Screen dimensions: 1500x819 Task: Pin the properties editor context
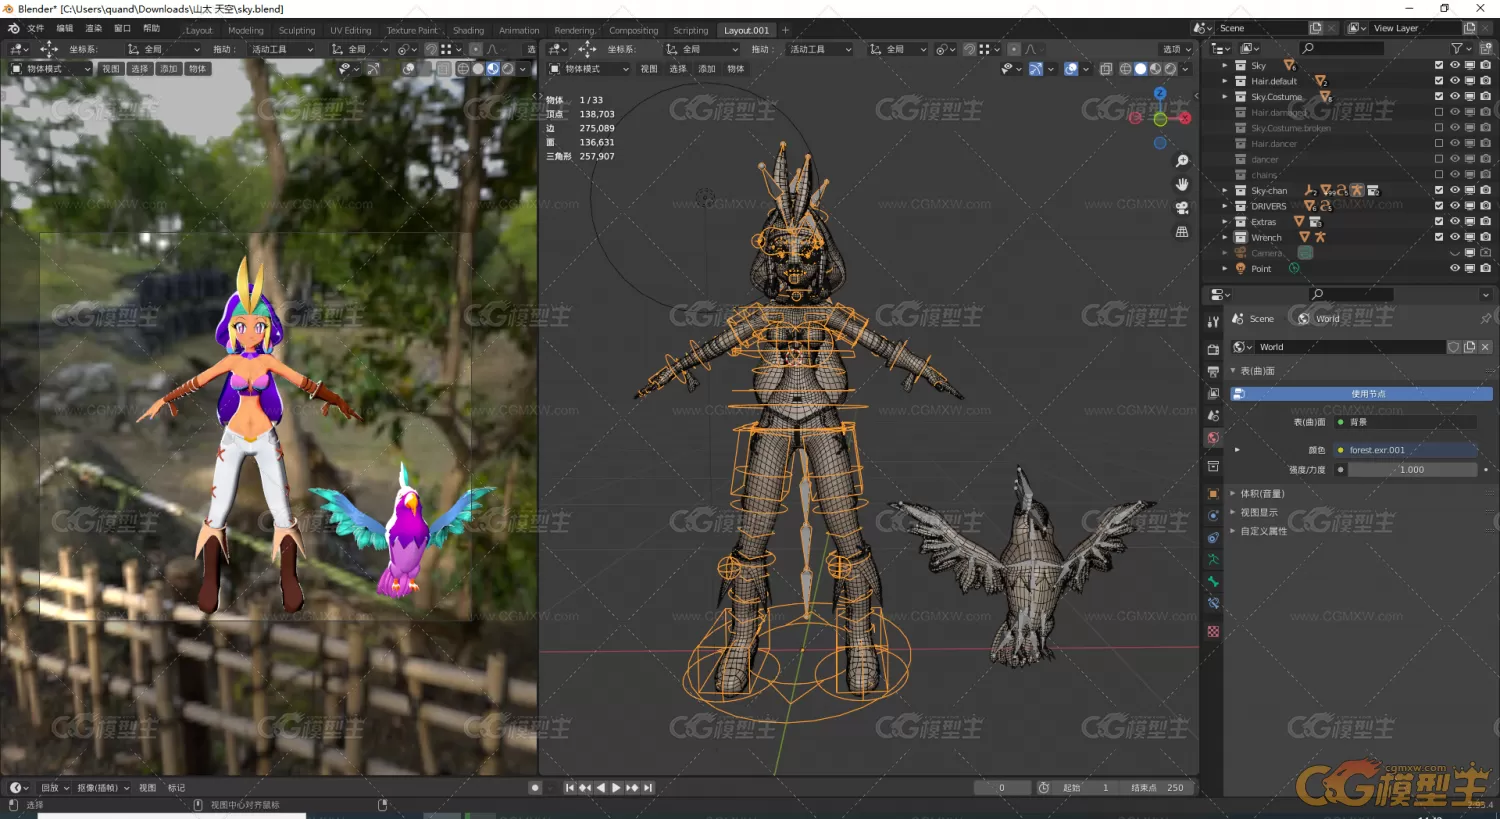point(1485,319)
